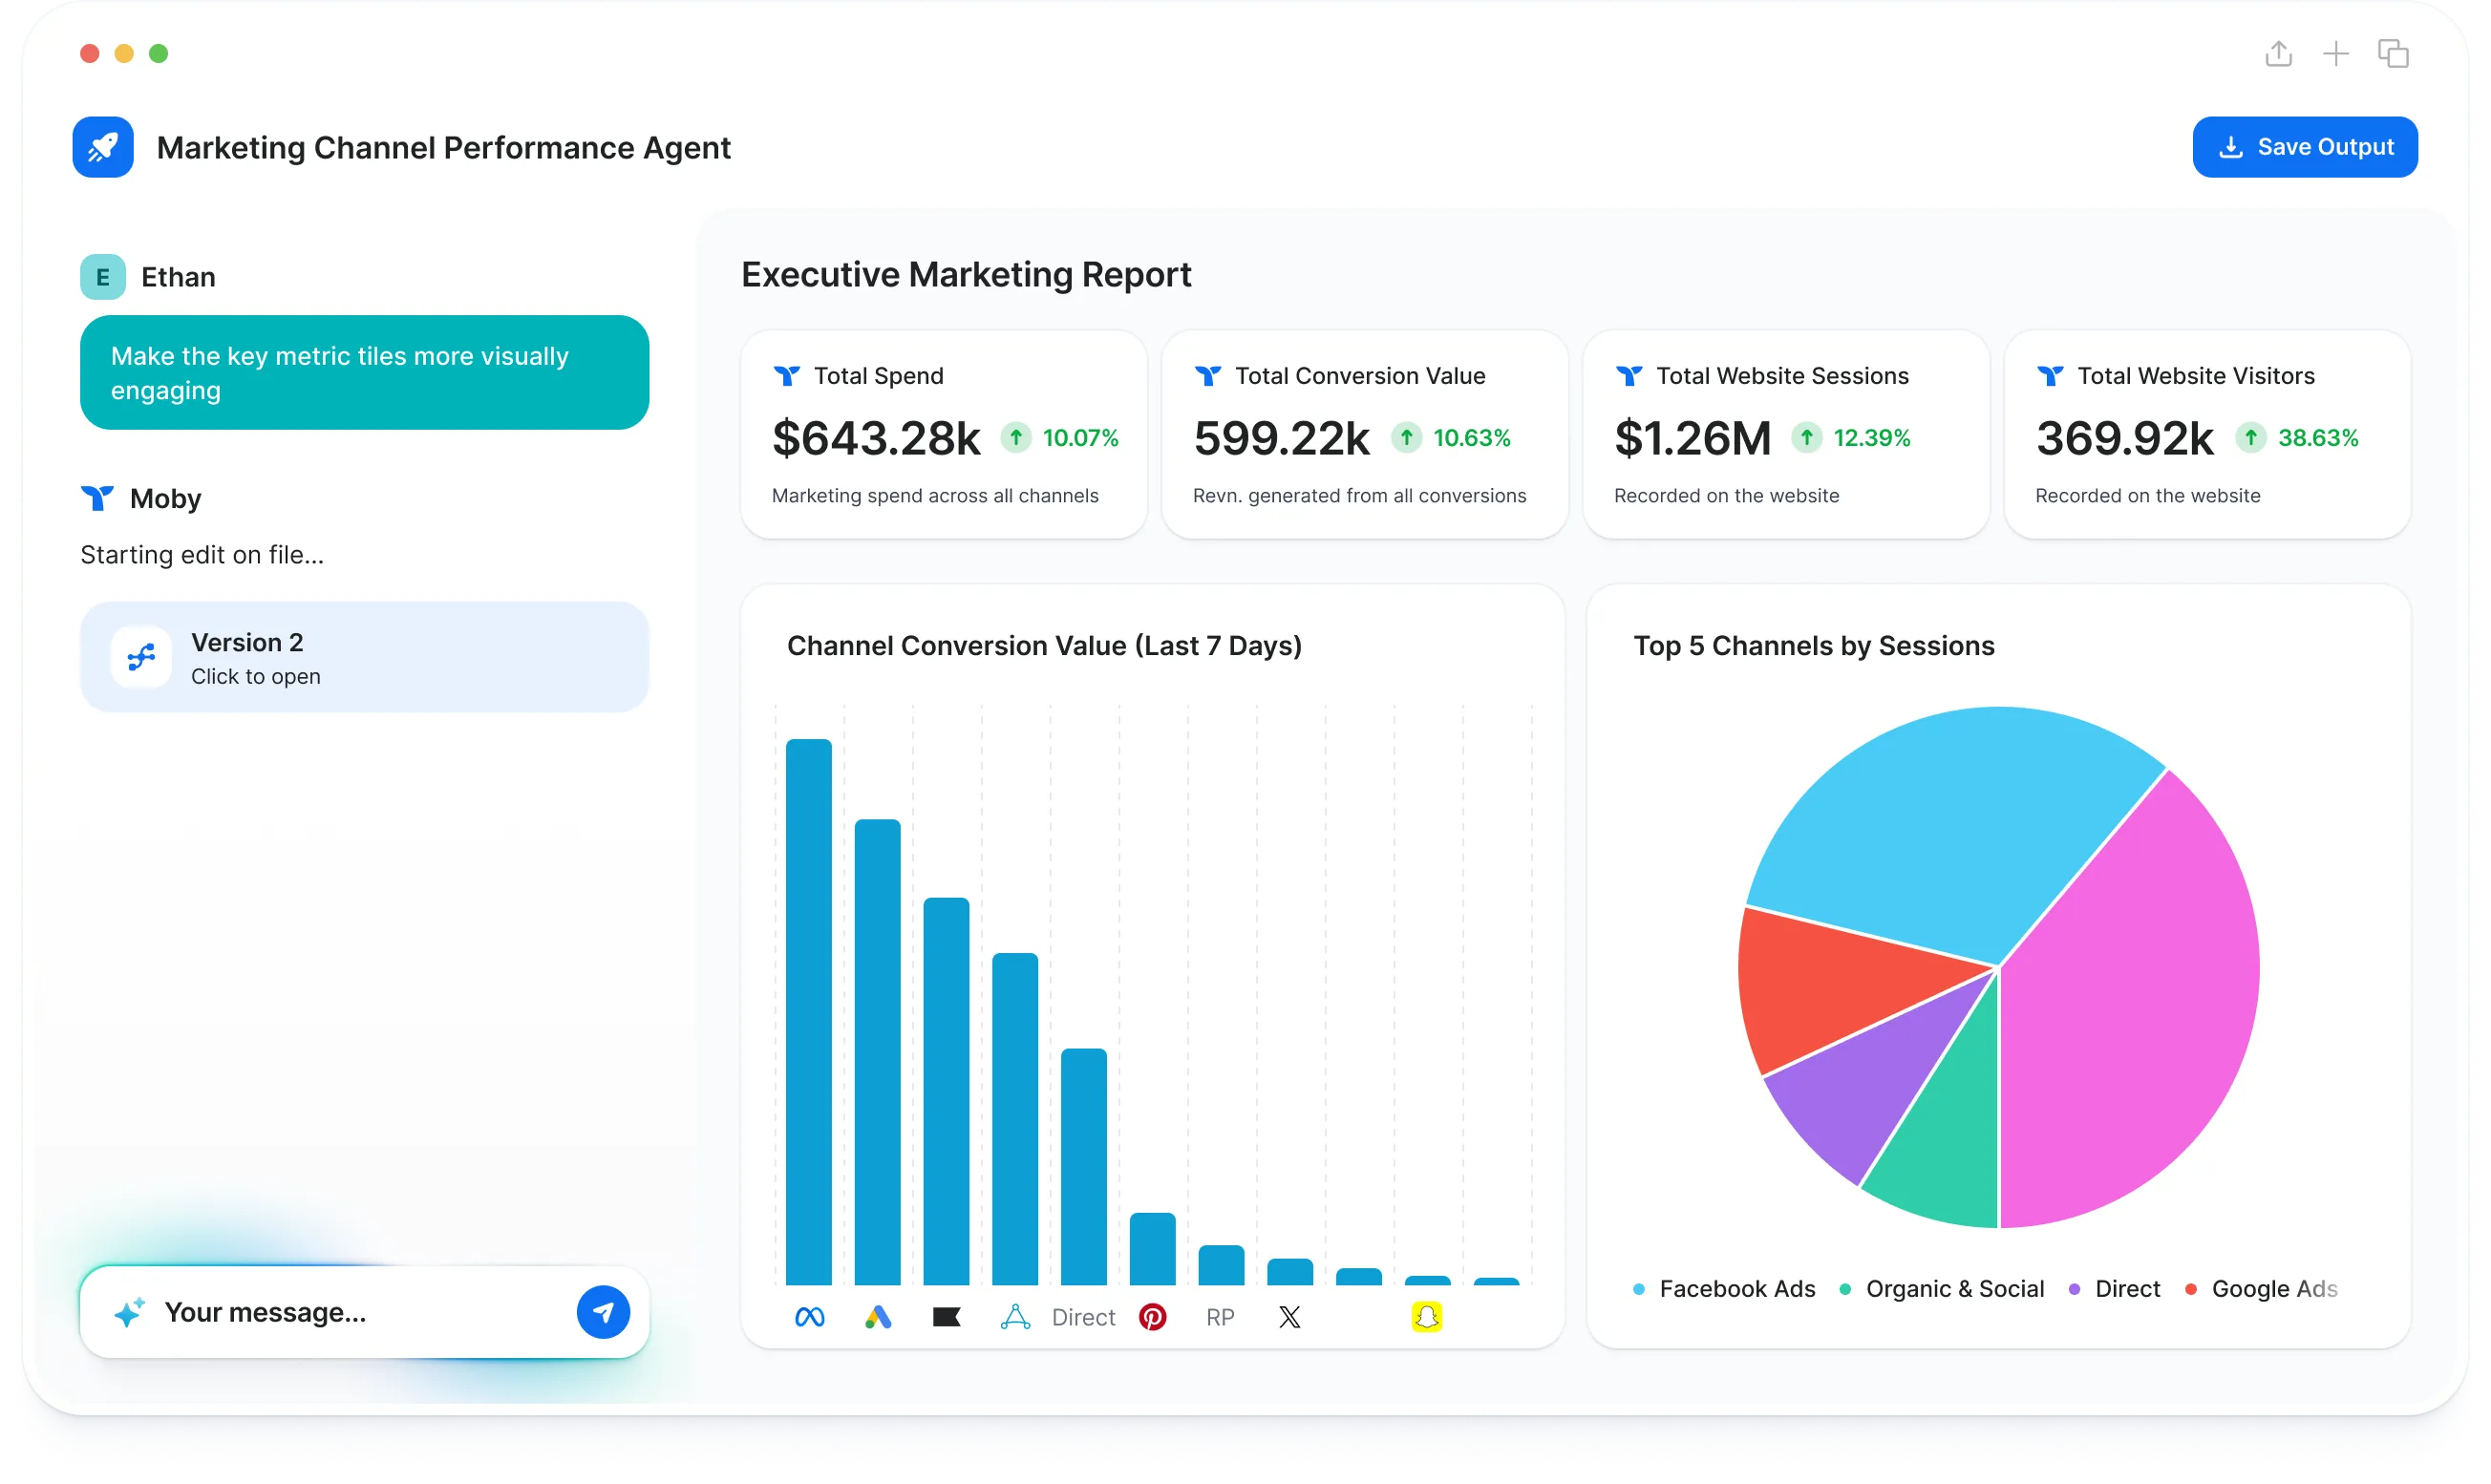The image size is (2491, 1484).
Task: Open the Version 2 card
Action: click(x=364, y=657)
